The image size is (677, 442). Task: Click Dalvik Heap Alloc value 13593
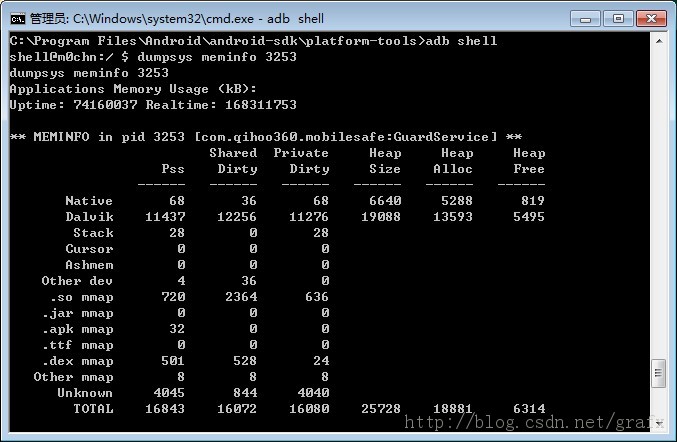pos(453,217)
